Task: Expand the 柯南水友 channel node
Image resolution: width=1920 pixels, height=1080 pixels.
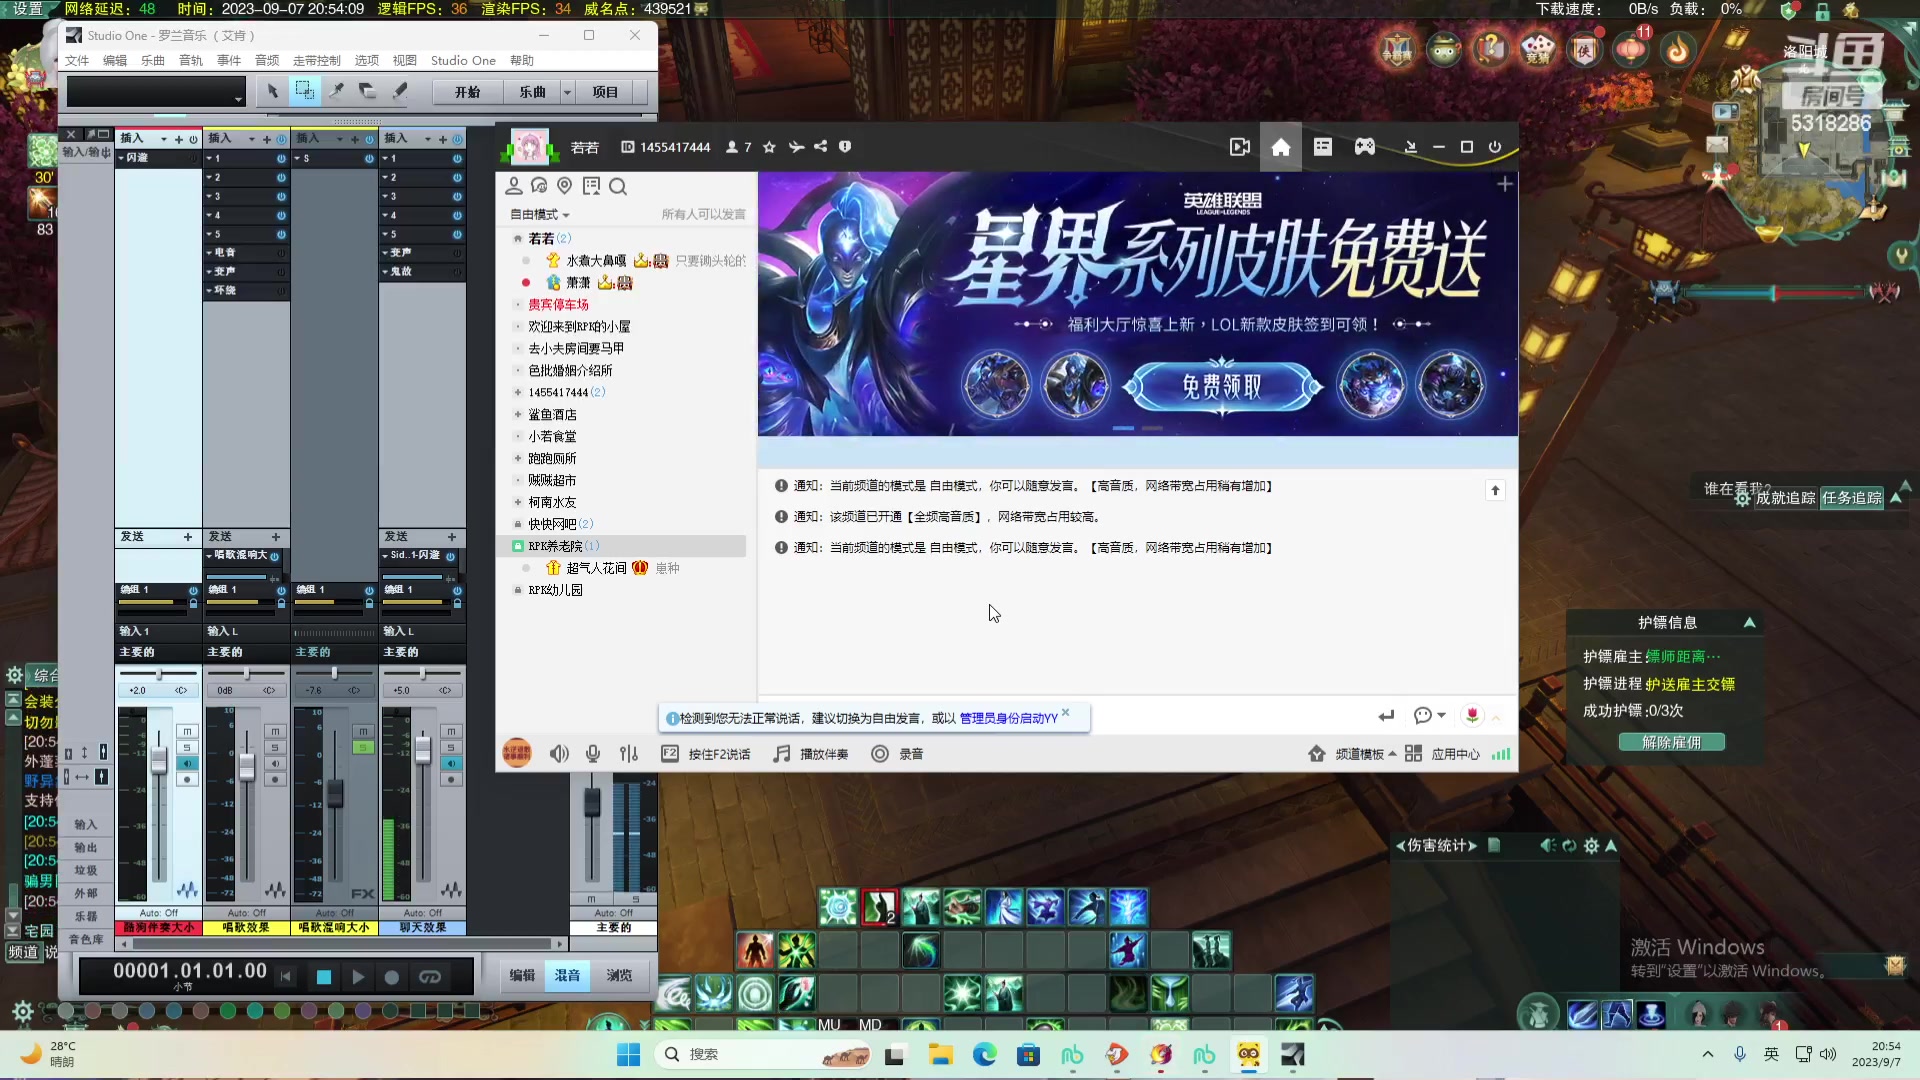Action: coord(517,502)
